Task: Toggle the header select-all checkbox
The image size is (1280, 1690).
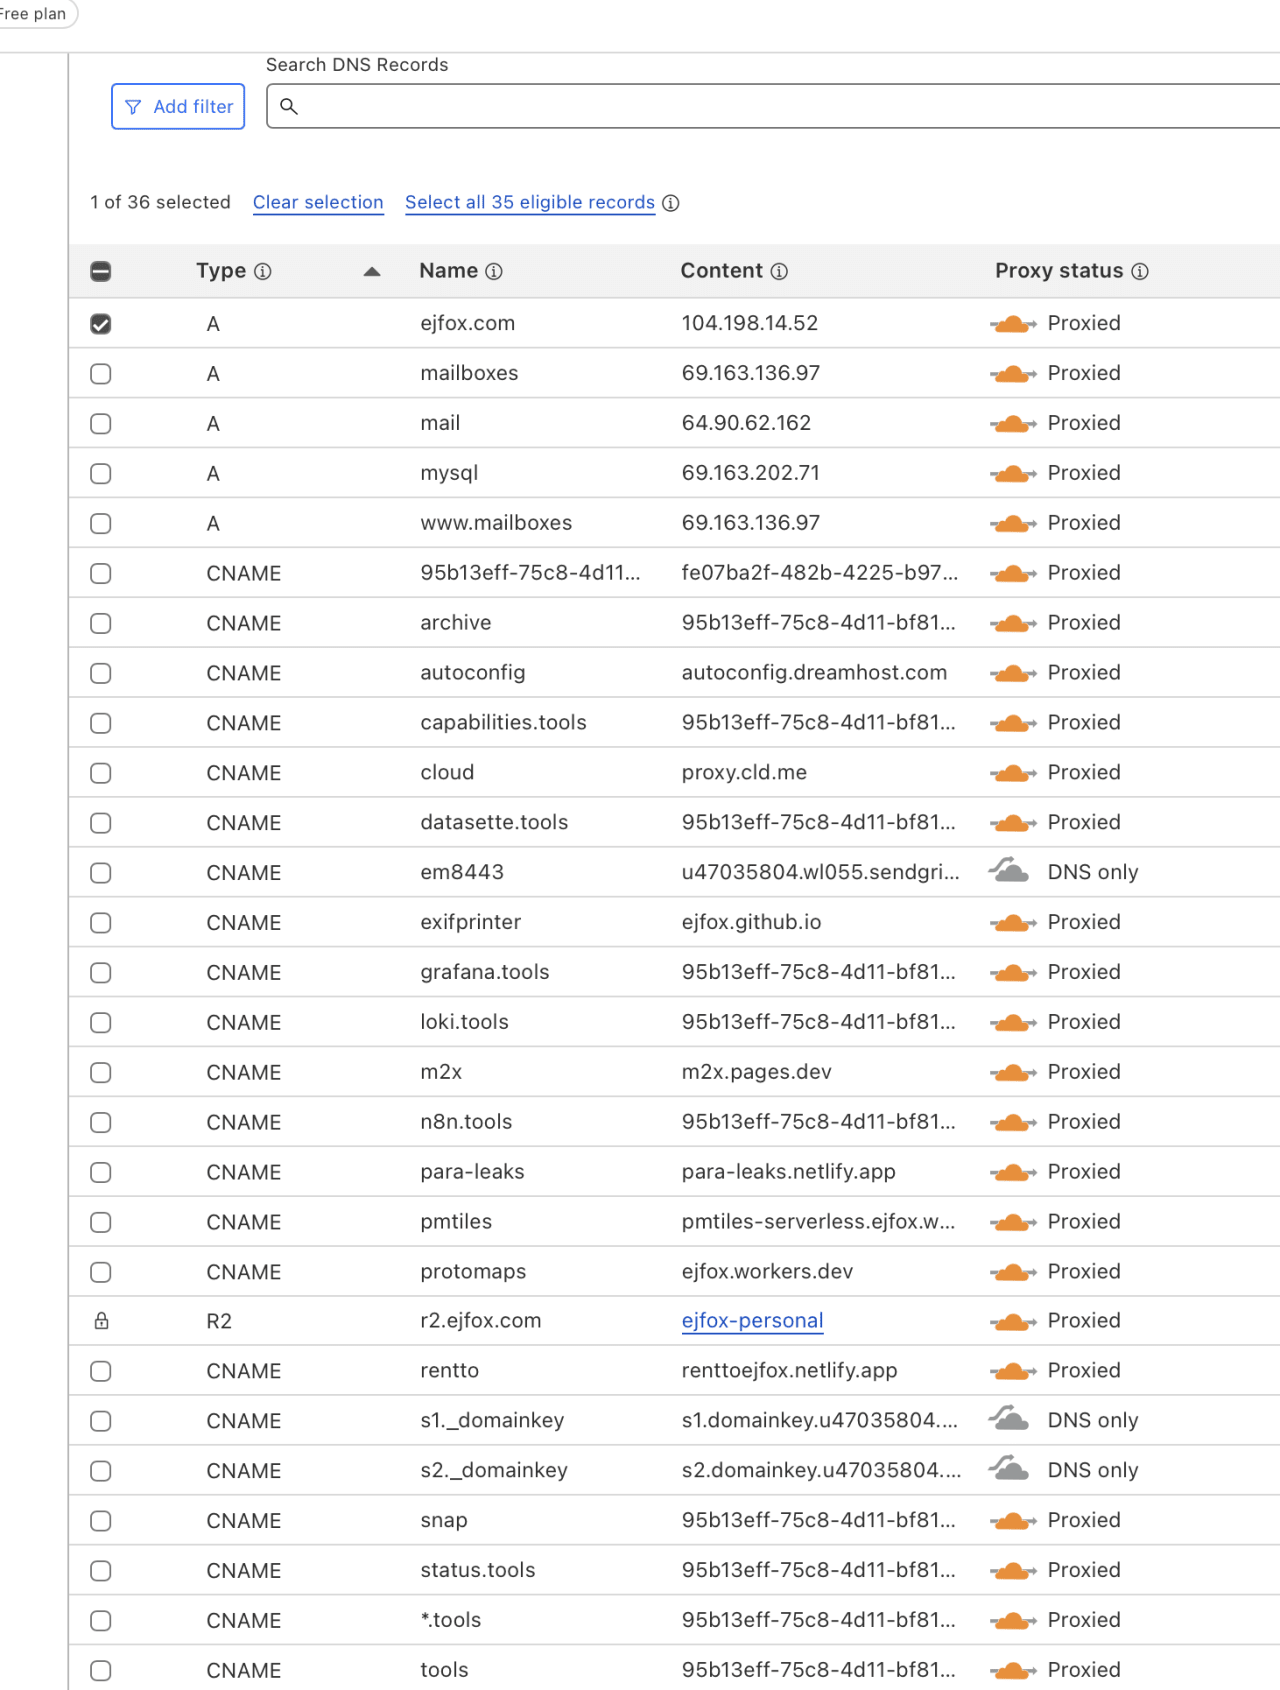Action: tap(101, 272)
